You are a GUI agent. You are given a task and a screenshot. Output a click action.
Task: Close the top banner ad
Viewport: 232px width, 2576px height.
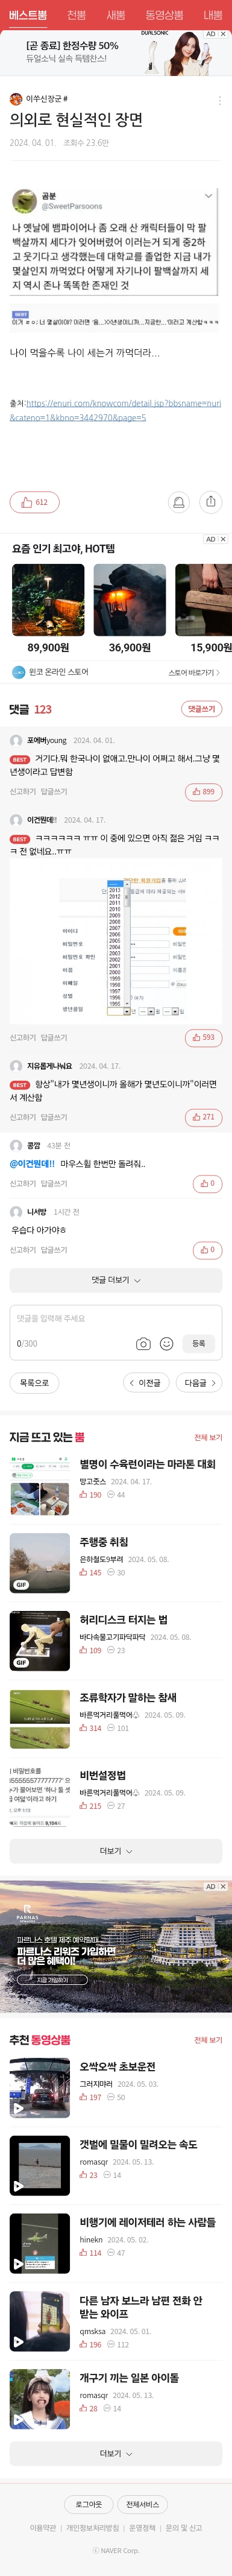pyautogui.click(x=223, y=34)
